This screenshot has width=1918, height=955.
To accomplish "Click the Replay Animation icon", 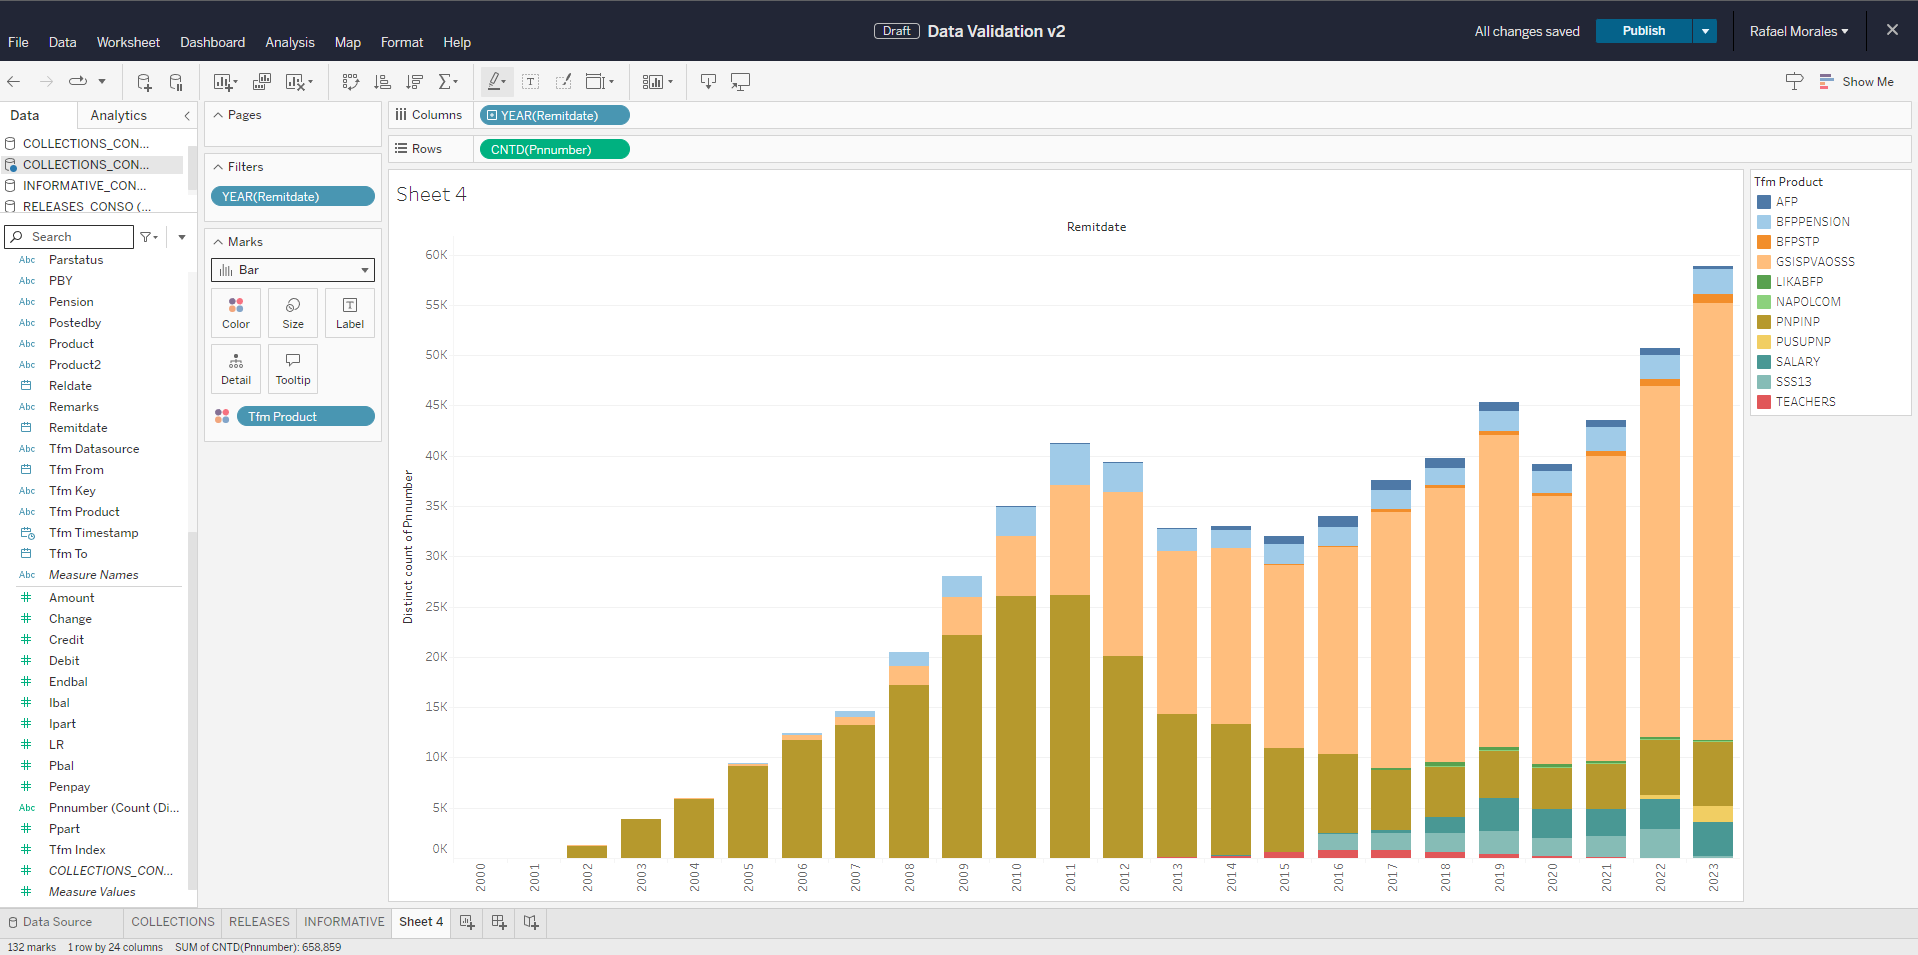I will pos(78,81).
